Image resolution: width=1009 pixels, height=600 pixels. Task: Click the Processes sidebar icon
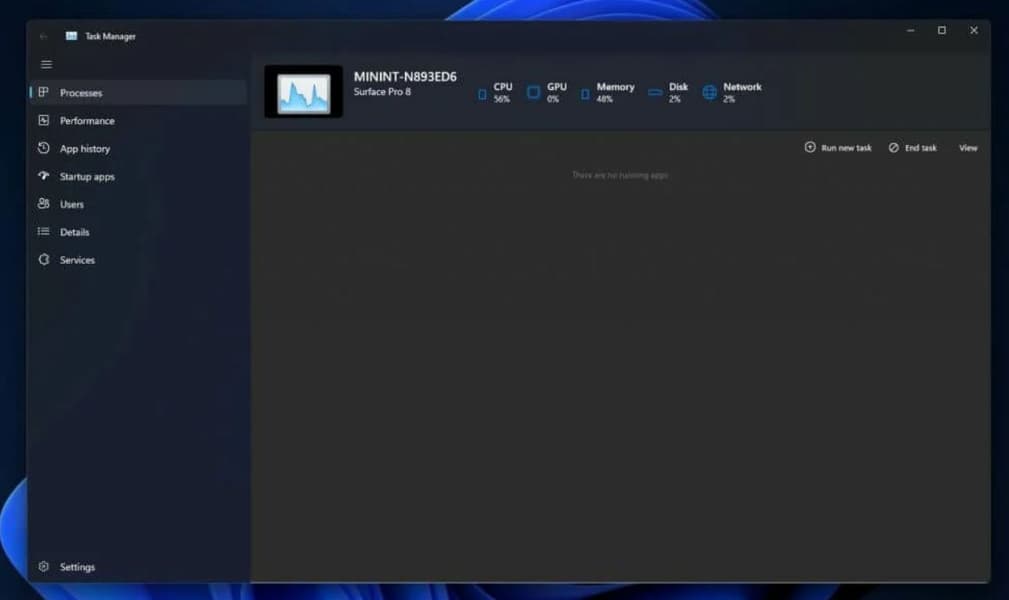tap(43, 92)
